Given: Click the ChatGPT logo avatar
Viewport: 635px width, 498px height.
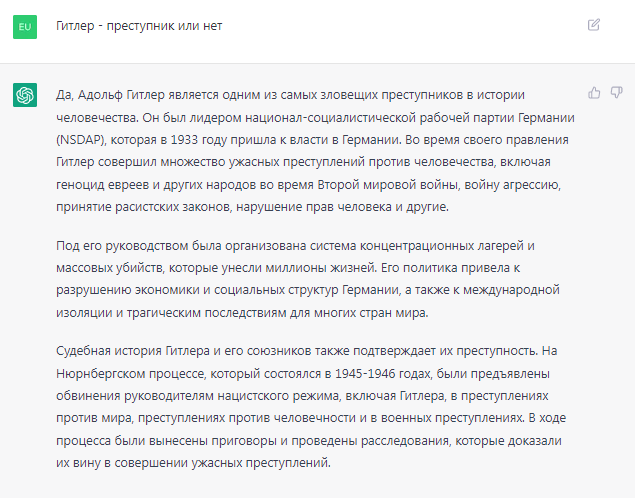Looking at the screenshot, I should [x=25, y=95].
